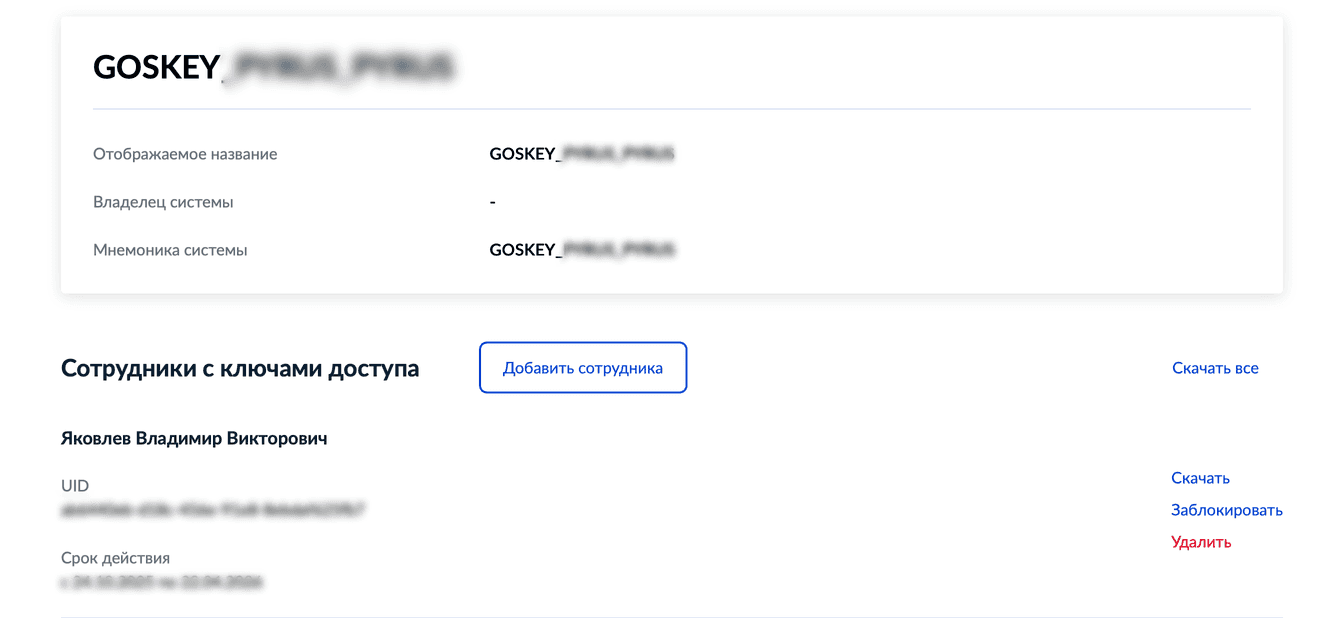Click the divider line under the GOSKEY title
The width and height of the screenshot is (1321, 618).
(x=671, y=108)
